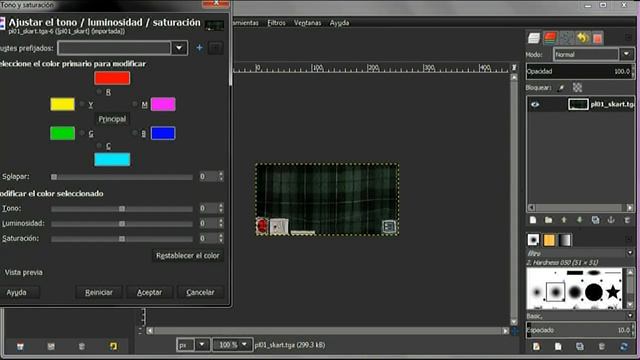
Task: Create a new layer group folder icon
Action: (x=549, y=220)
